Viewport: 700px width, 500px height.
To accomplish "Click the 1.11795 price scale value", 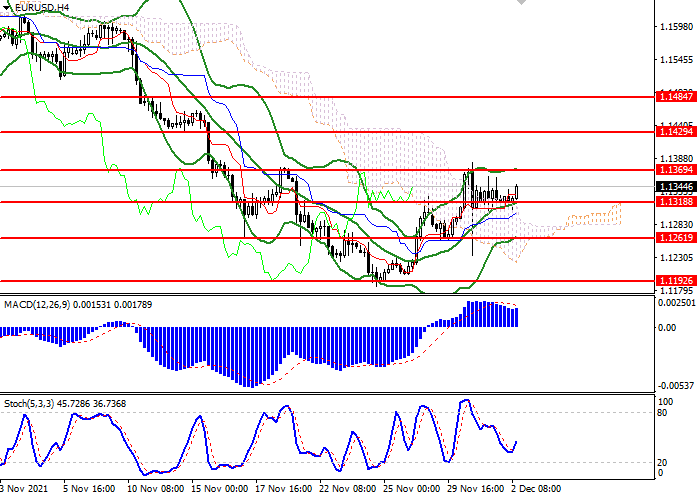I will tap(676, 291).
